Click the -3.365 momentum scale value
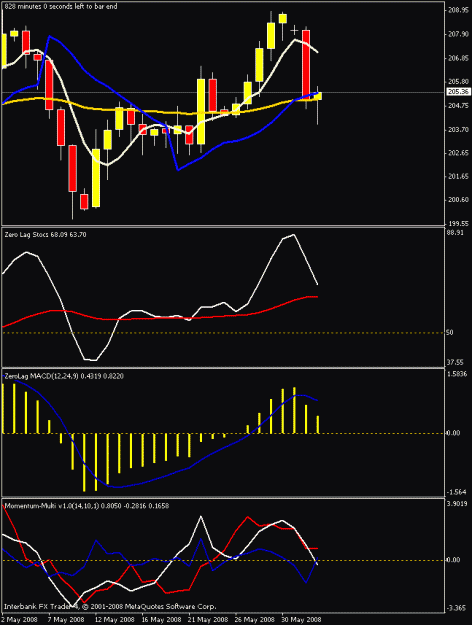Viewport: 472px width, 625px height. (x=457, y=608)
